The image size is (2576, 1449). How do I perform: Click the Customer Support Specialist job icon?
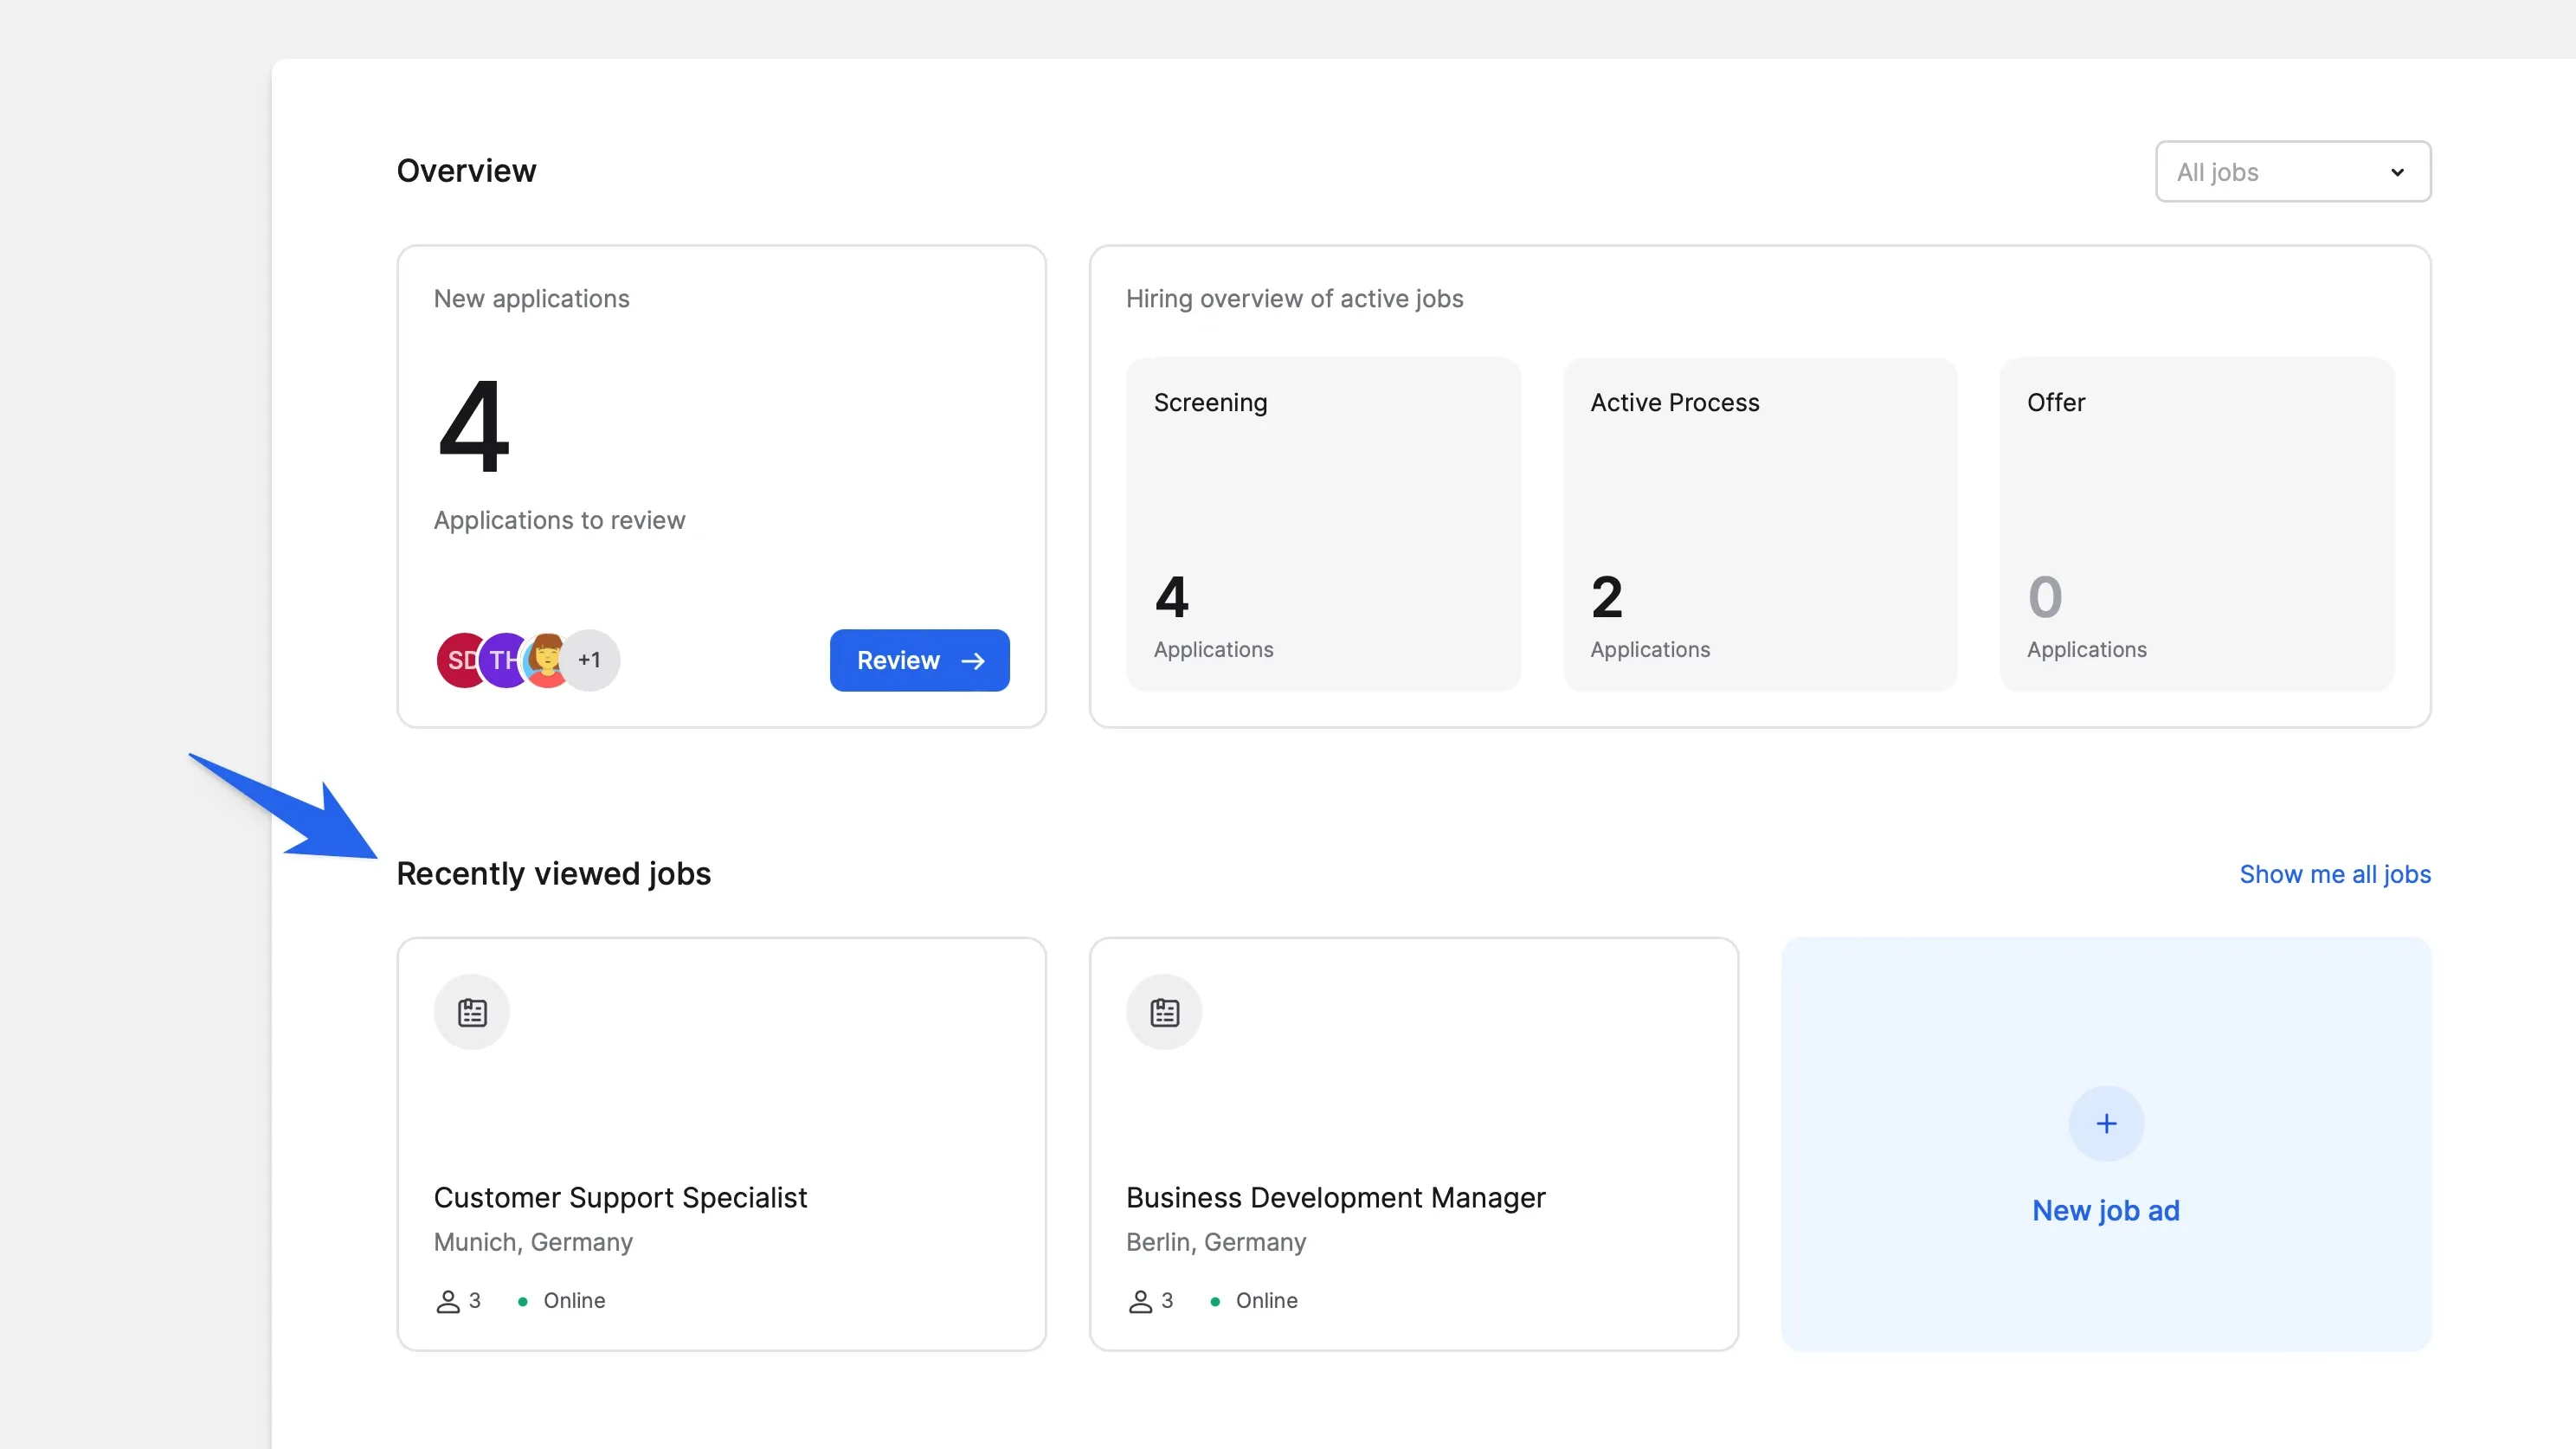[472, 1012]
